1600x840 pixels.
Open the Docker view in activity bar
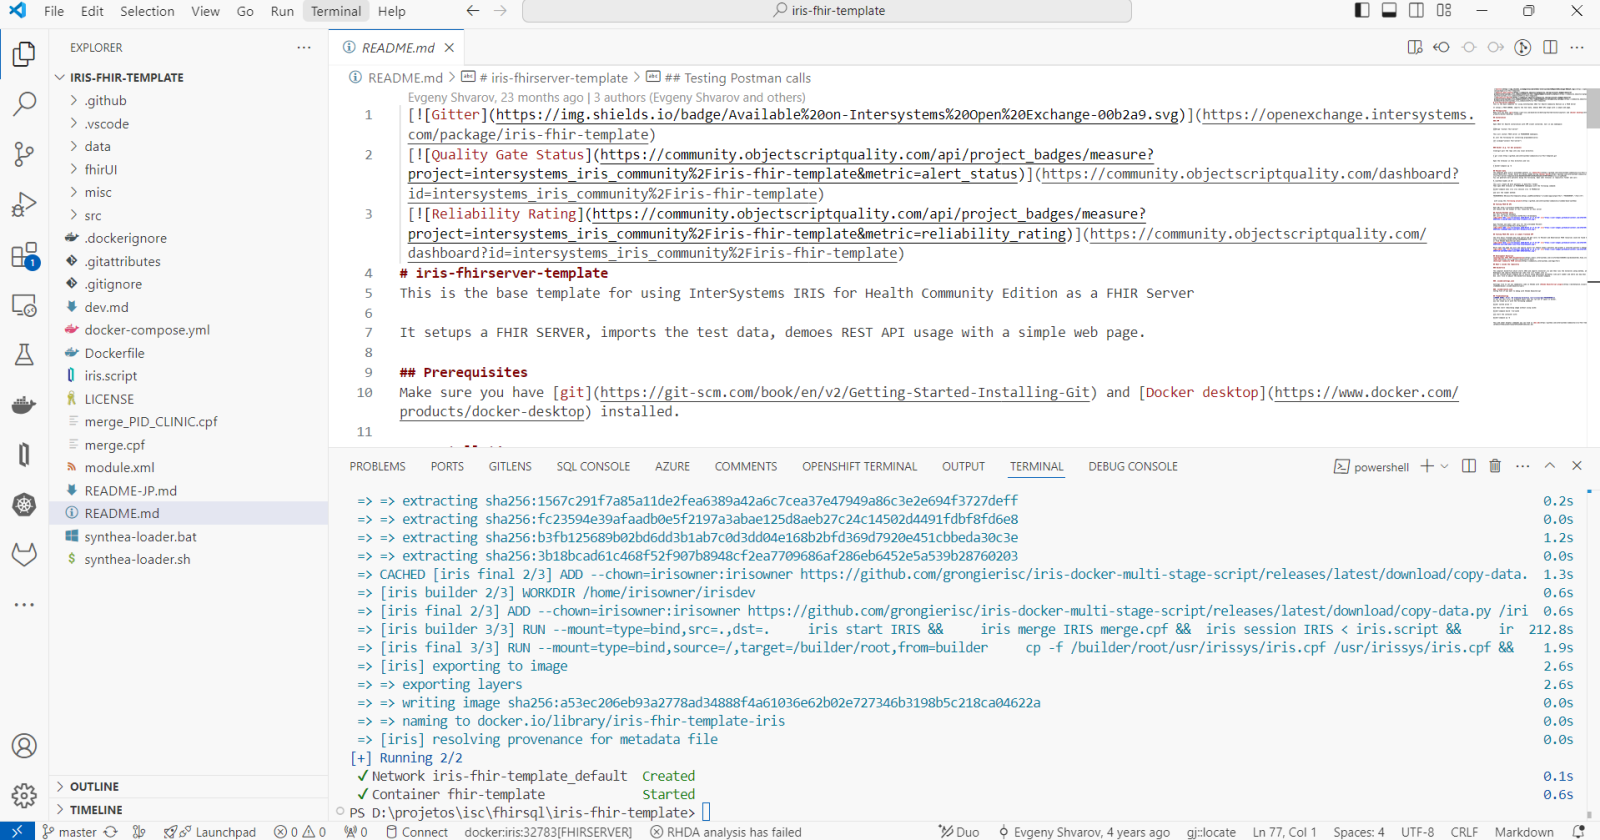tap(24, 405)
